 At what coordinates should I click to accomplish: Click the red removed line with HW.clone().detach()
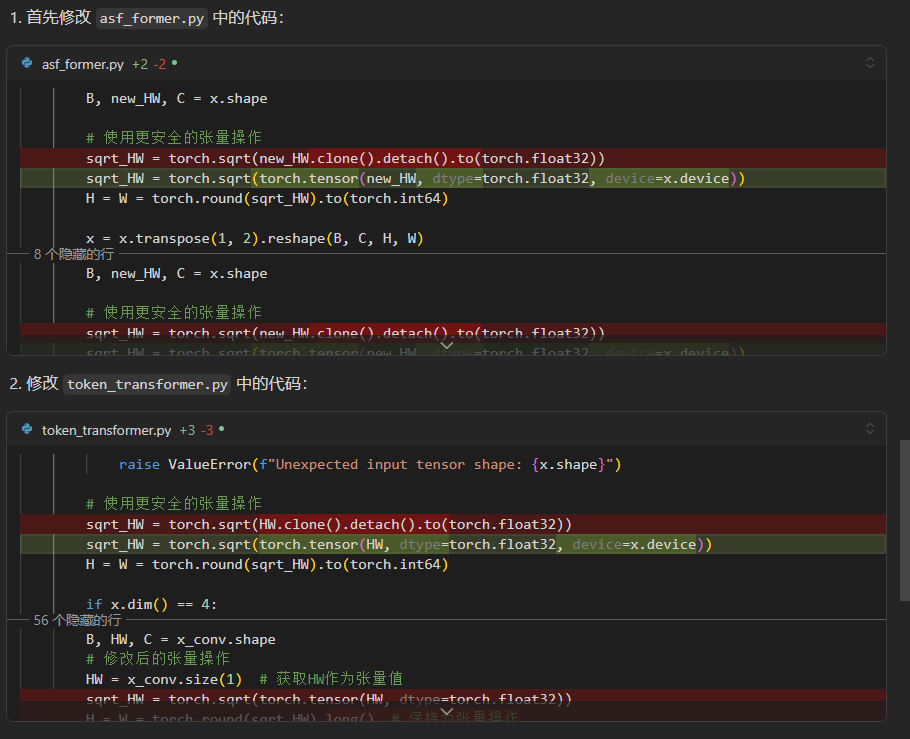[453, 524]
